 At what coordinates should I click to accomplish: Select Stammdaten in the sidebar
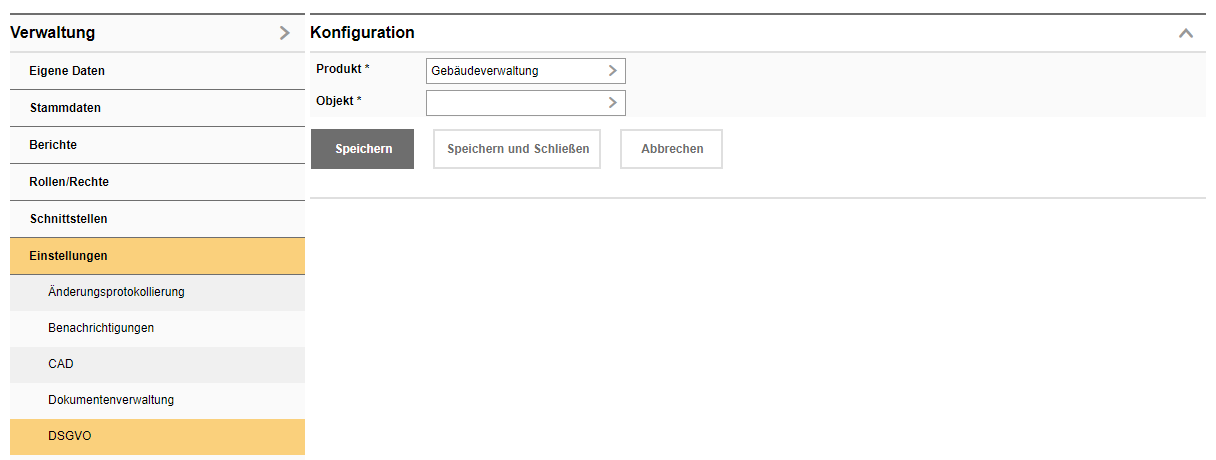65,108
